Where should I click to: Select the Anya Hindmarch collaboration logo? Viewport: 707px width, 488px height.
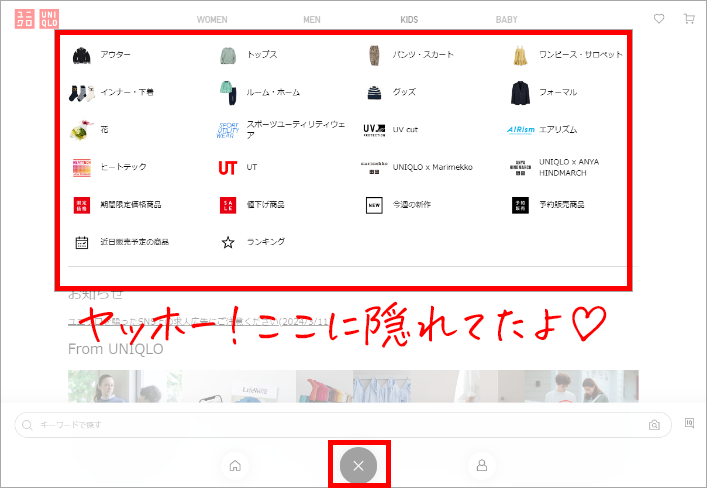(x=520, y=167)
